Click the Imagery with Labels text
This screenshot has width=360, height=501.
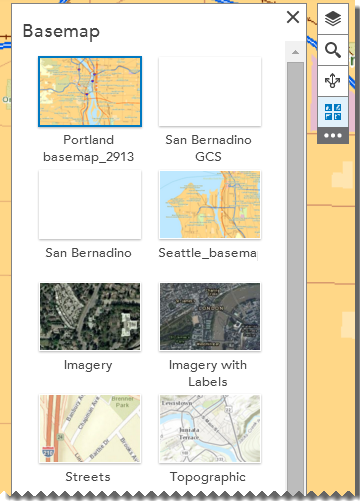[208, 373]
